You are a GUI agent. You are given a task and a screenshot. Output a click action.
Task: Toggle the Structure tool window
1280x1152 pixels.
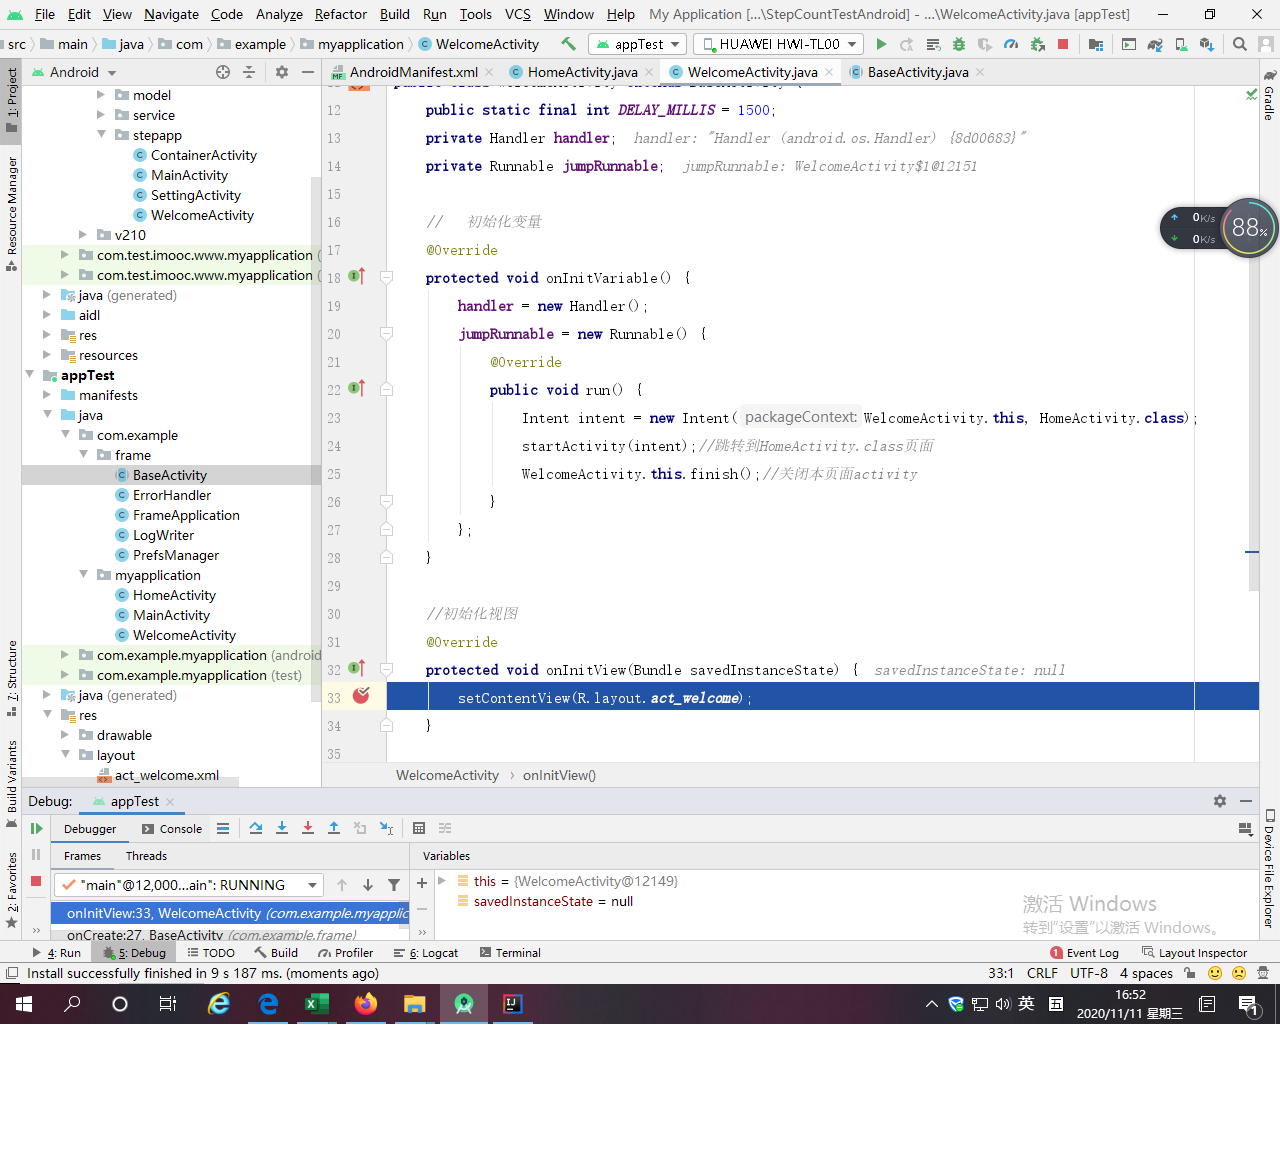(x=11, y=678)
